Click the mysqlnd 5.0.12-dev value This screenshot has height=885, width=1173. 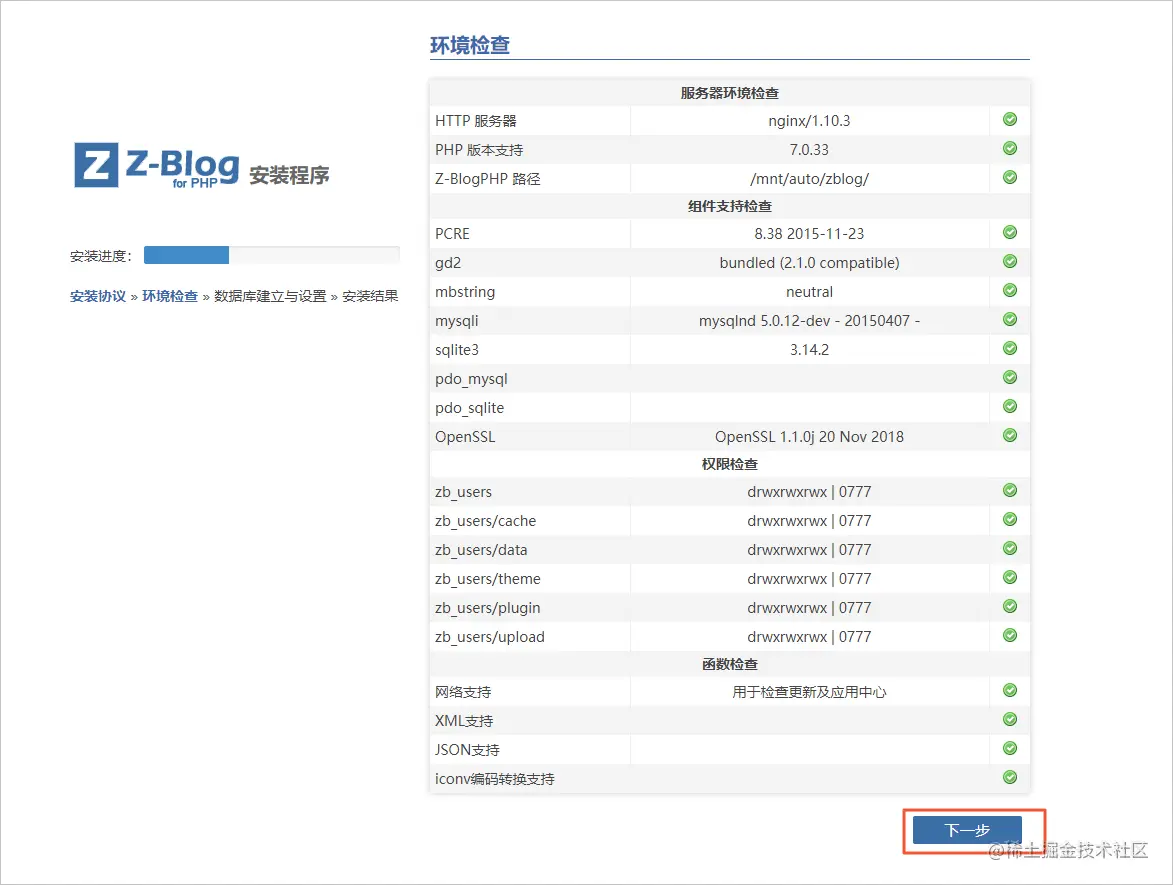coord(809,321)
